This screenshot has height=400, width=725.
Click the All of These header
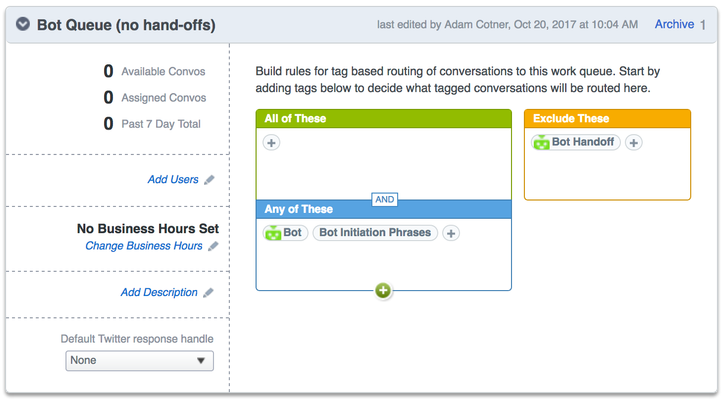point(384,118)
